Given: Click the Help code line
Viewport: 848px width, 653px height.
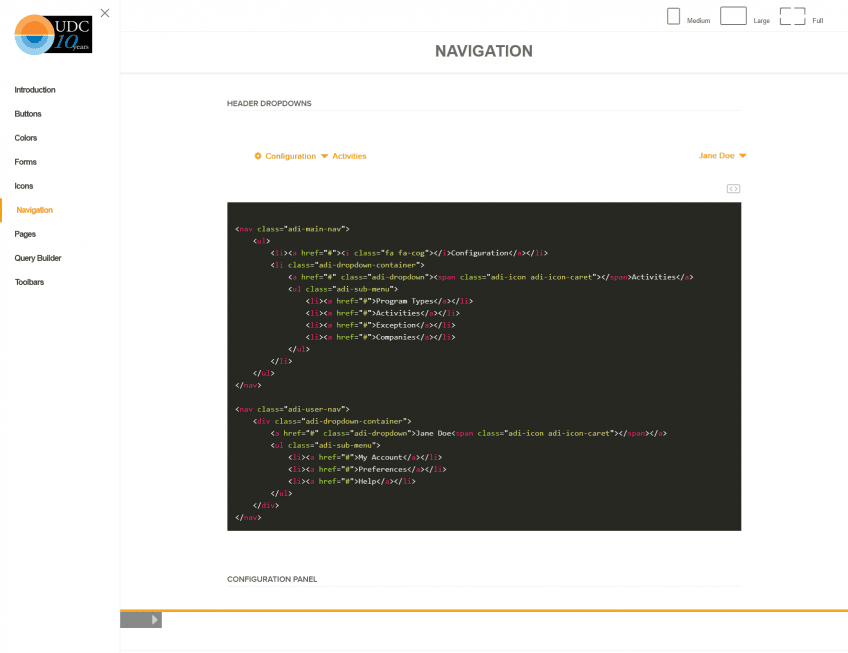Looking at the screenshot, I should pyautogui.click(x=352, y=481).
